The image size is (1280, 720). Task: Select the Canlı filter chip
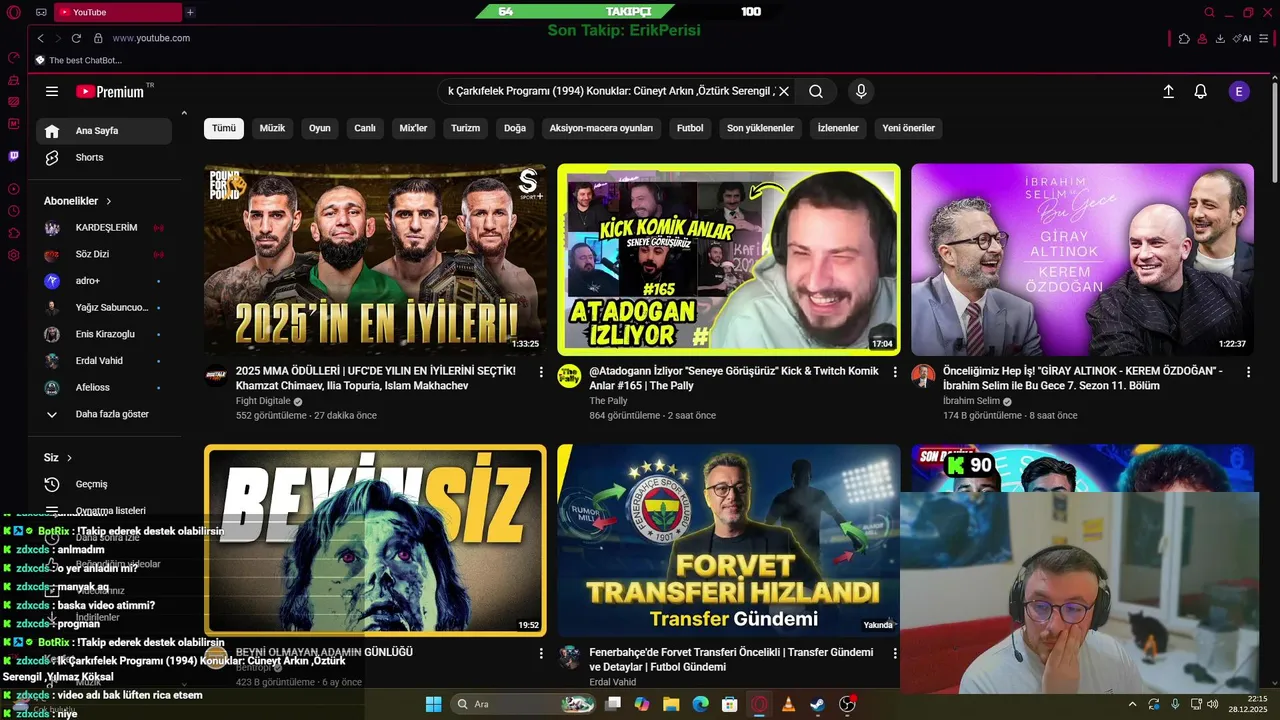click(x=365, y=128)
